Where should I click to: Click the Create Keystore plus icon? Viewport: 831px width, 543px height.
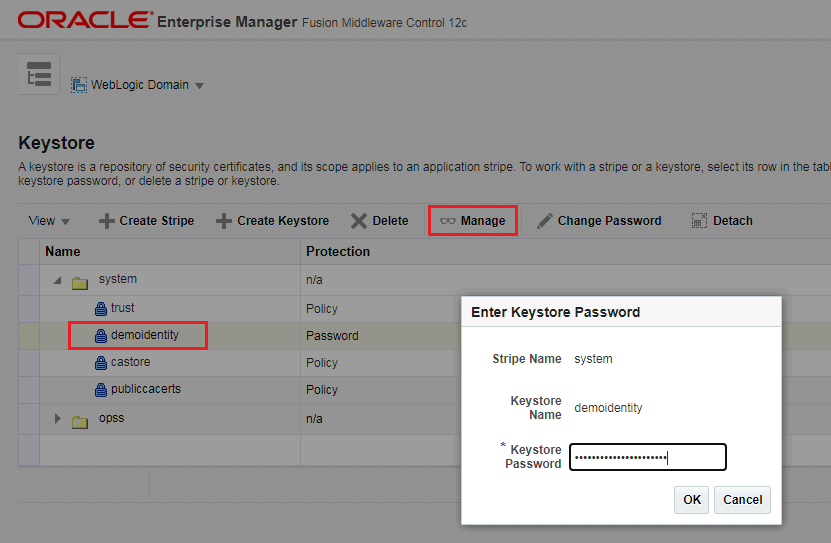(x=224, y=221)
